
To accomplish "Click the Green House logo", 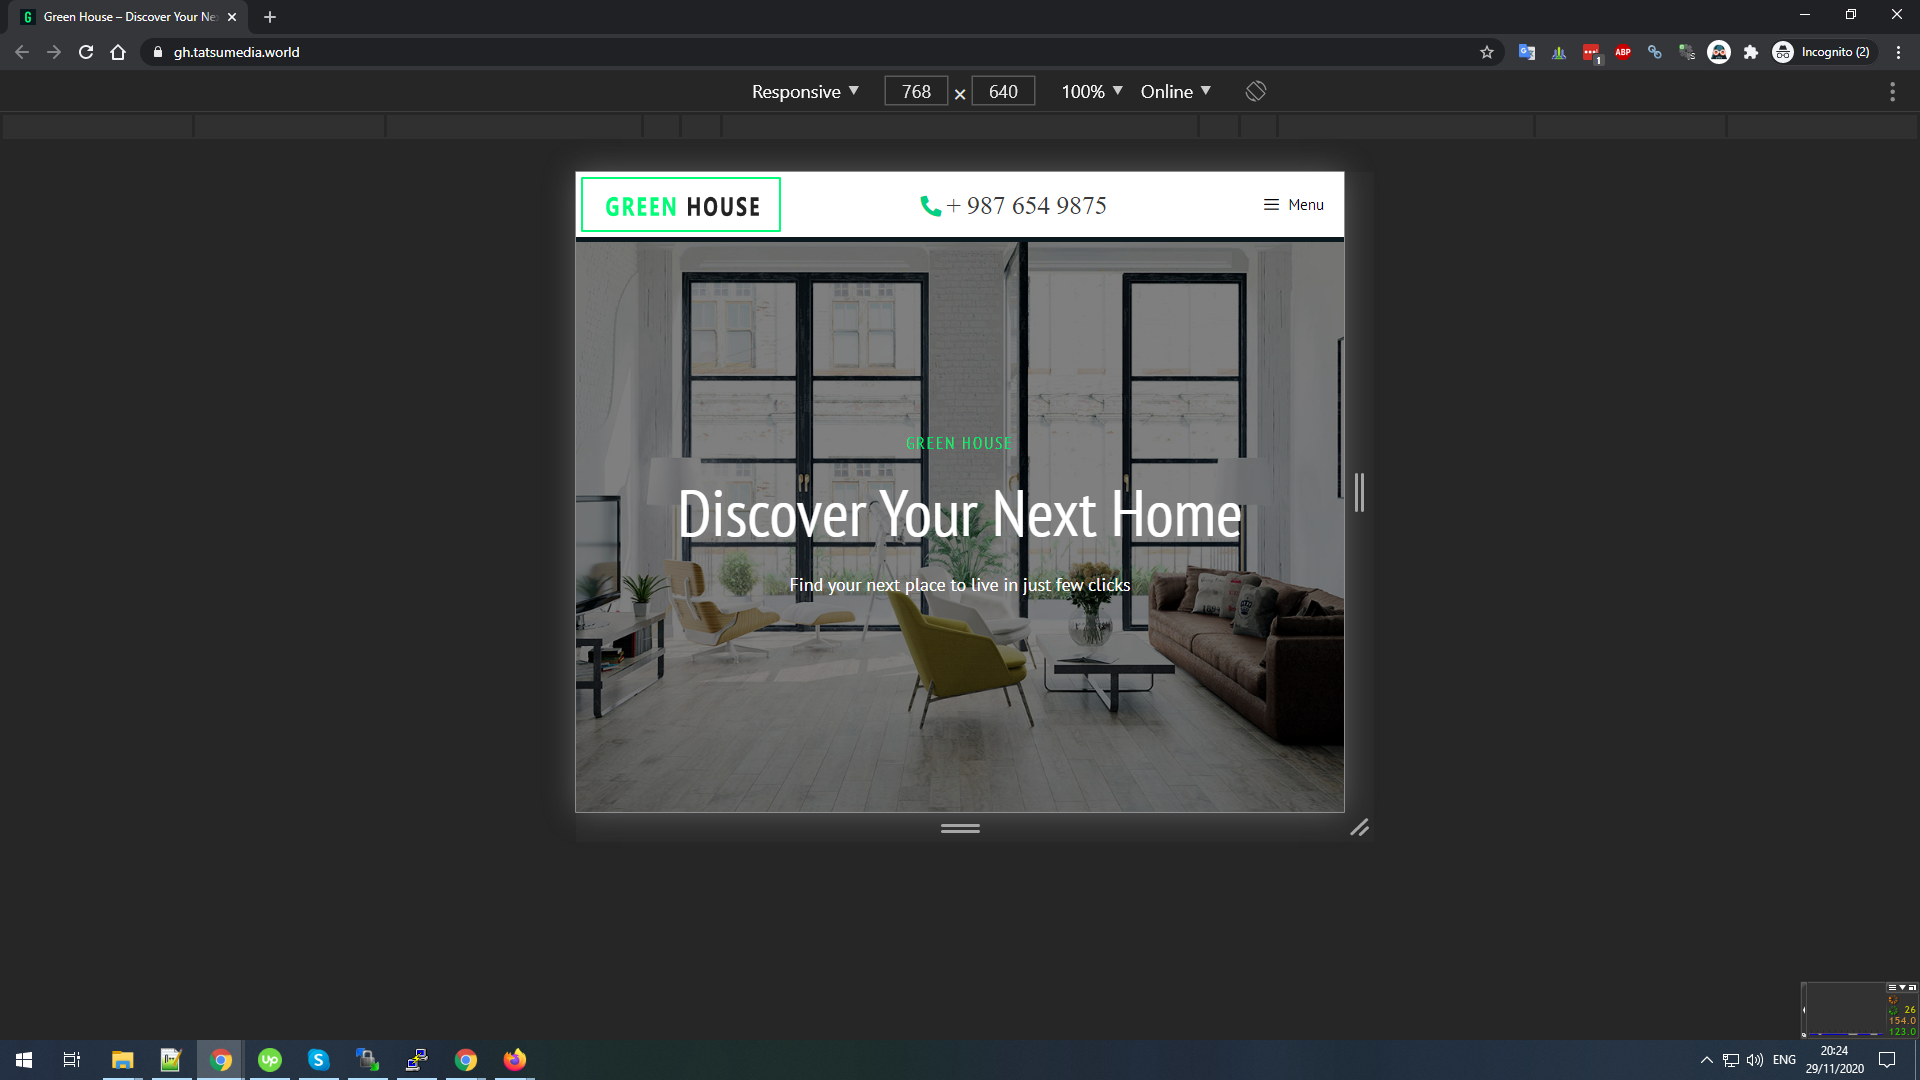I will (x=680, y=205).
